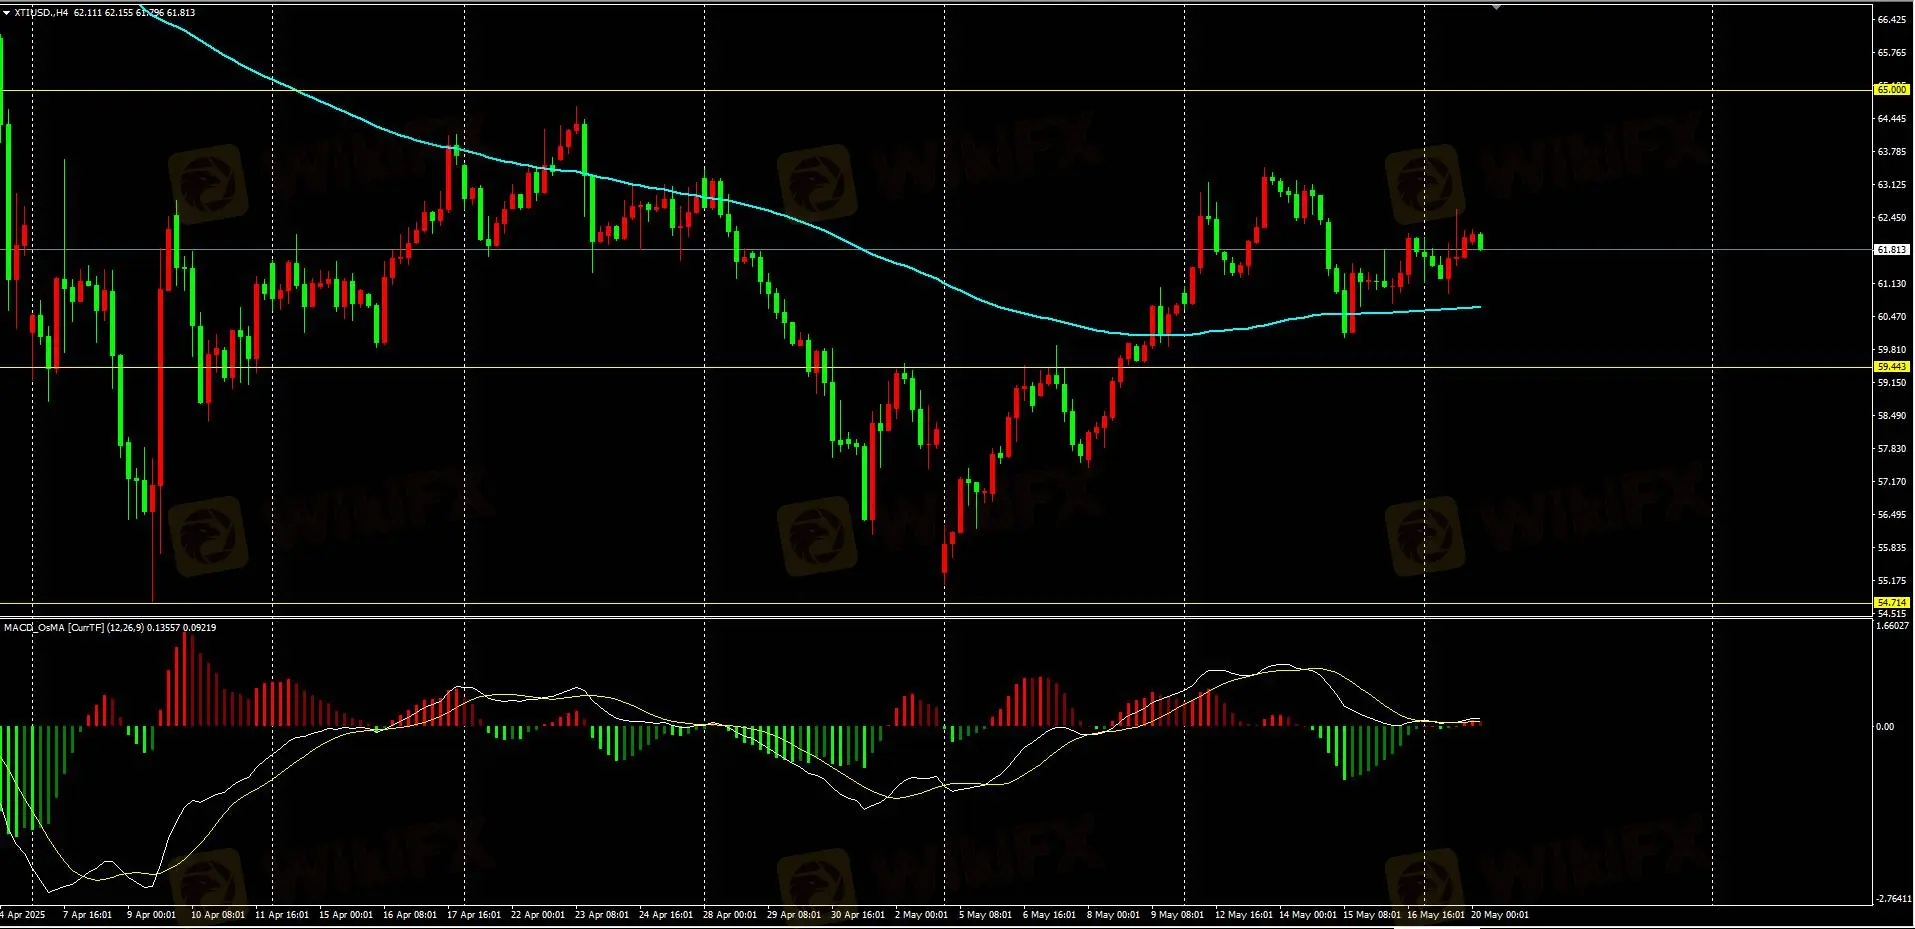Click the 62.450 price axis value

(x=1891, y=218)
